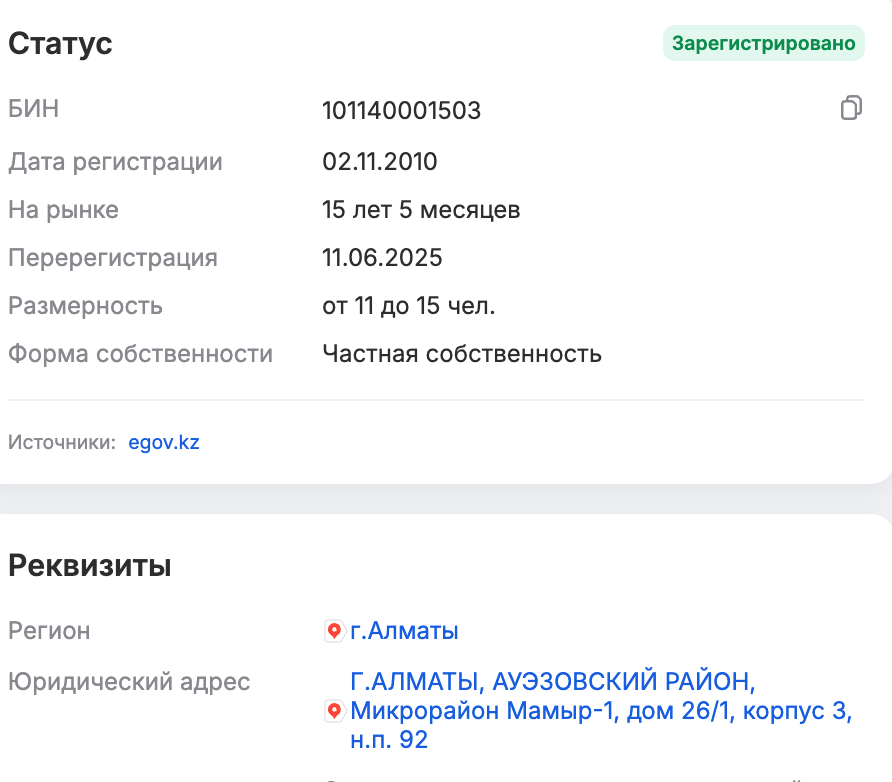Click the map pin beside the legal address

tap(334, 712)
